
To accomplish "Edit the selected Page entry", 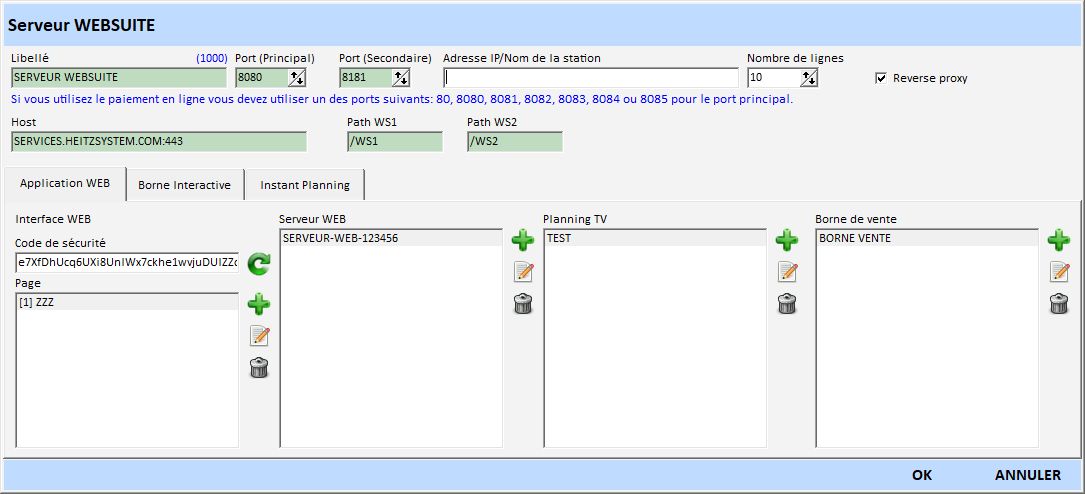I will pos(259,336).
